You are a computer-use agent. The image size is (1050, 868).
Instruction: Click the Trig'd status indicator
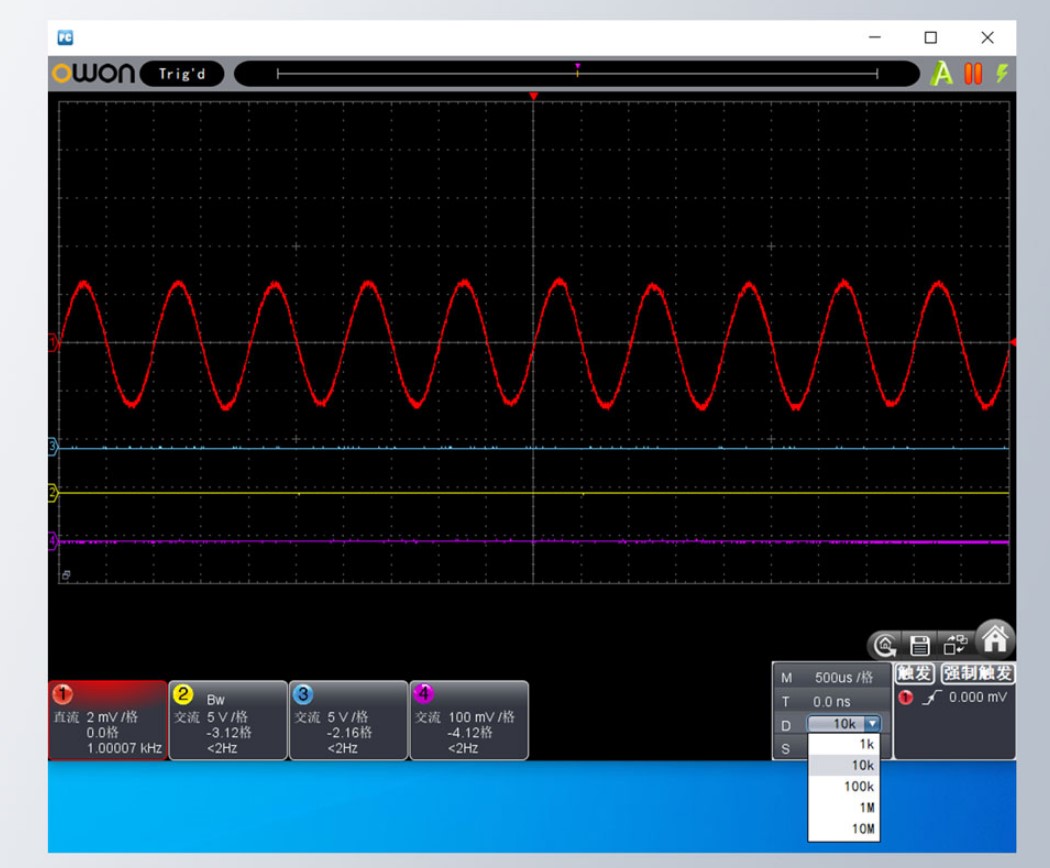pos(181,74)
